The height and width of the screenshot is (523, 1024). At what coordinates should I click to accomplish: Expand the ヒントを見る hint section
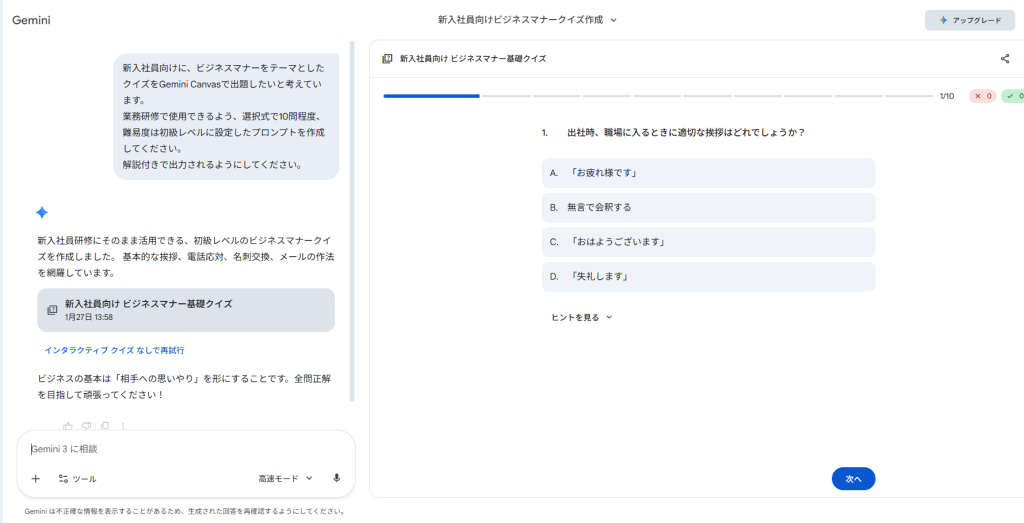point(581,318)
